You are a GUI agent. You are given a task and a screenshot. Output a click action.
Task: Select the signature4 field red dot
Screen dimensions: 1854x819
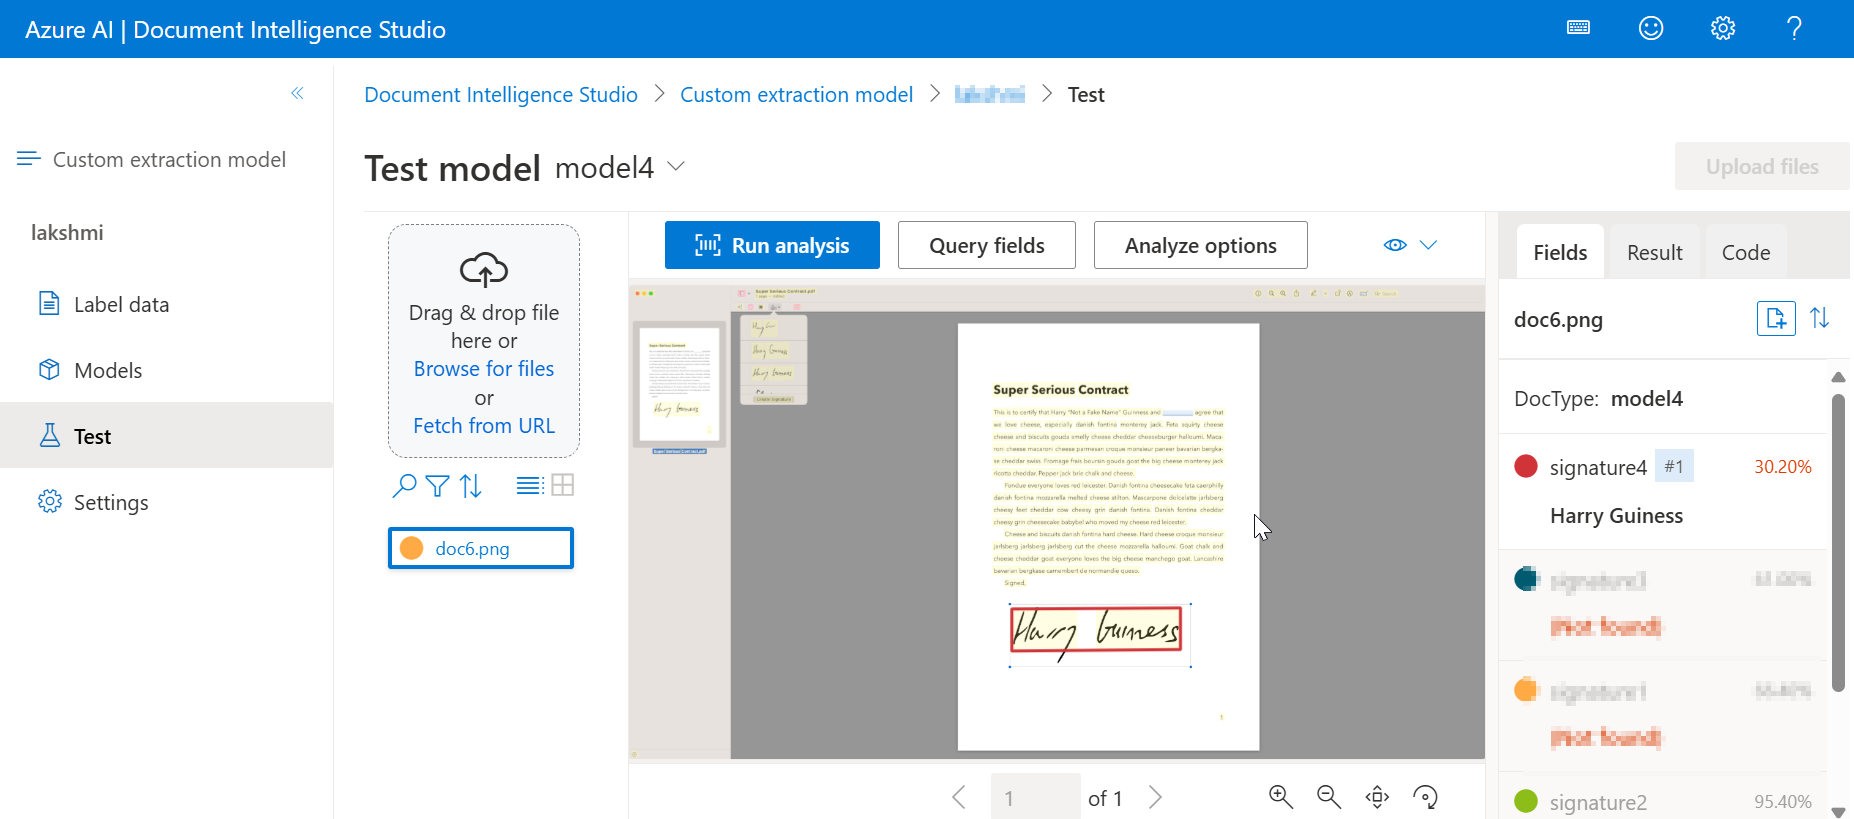[1526, 466]
